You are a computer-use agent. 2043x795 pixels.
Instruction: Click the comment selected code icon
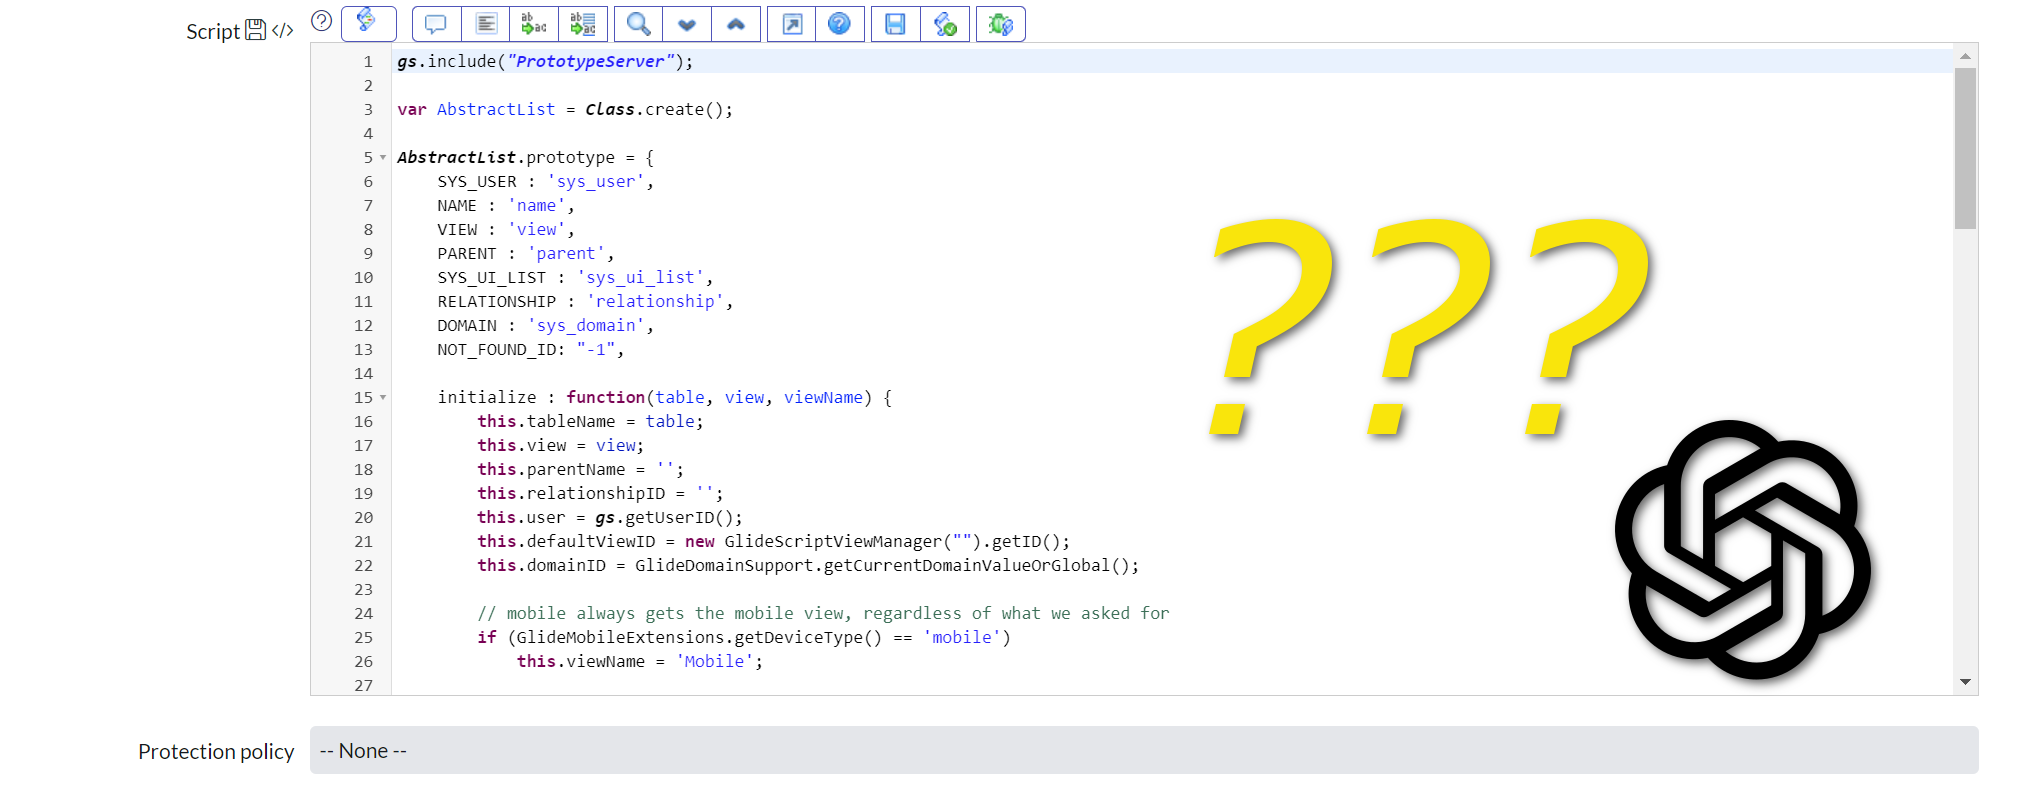(436, 24)
